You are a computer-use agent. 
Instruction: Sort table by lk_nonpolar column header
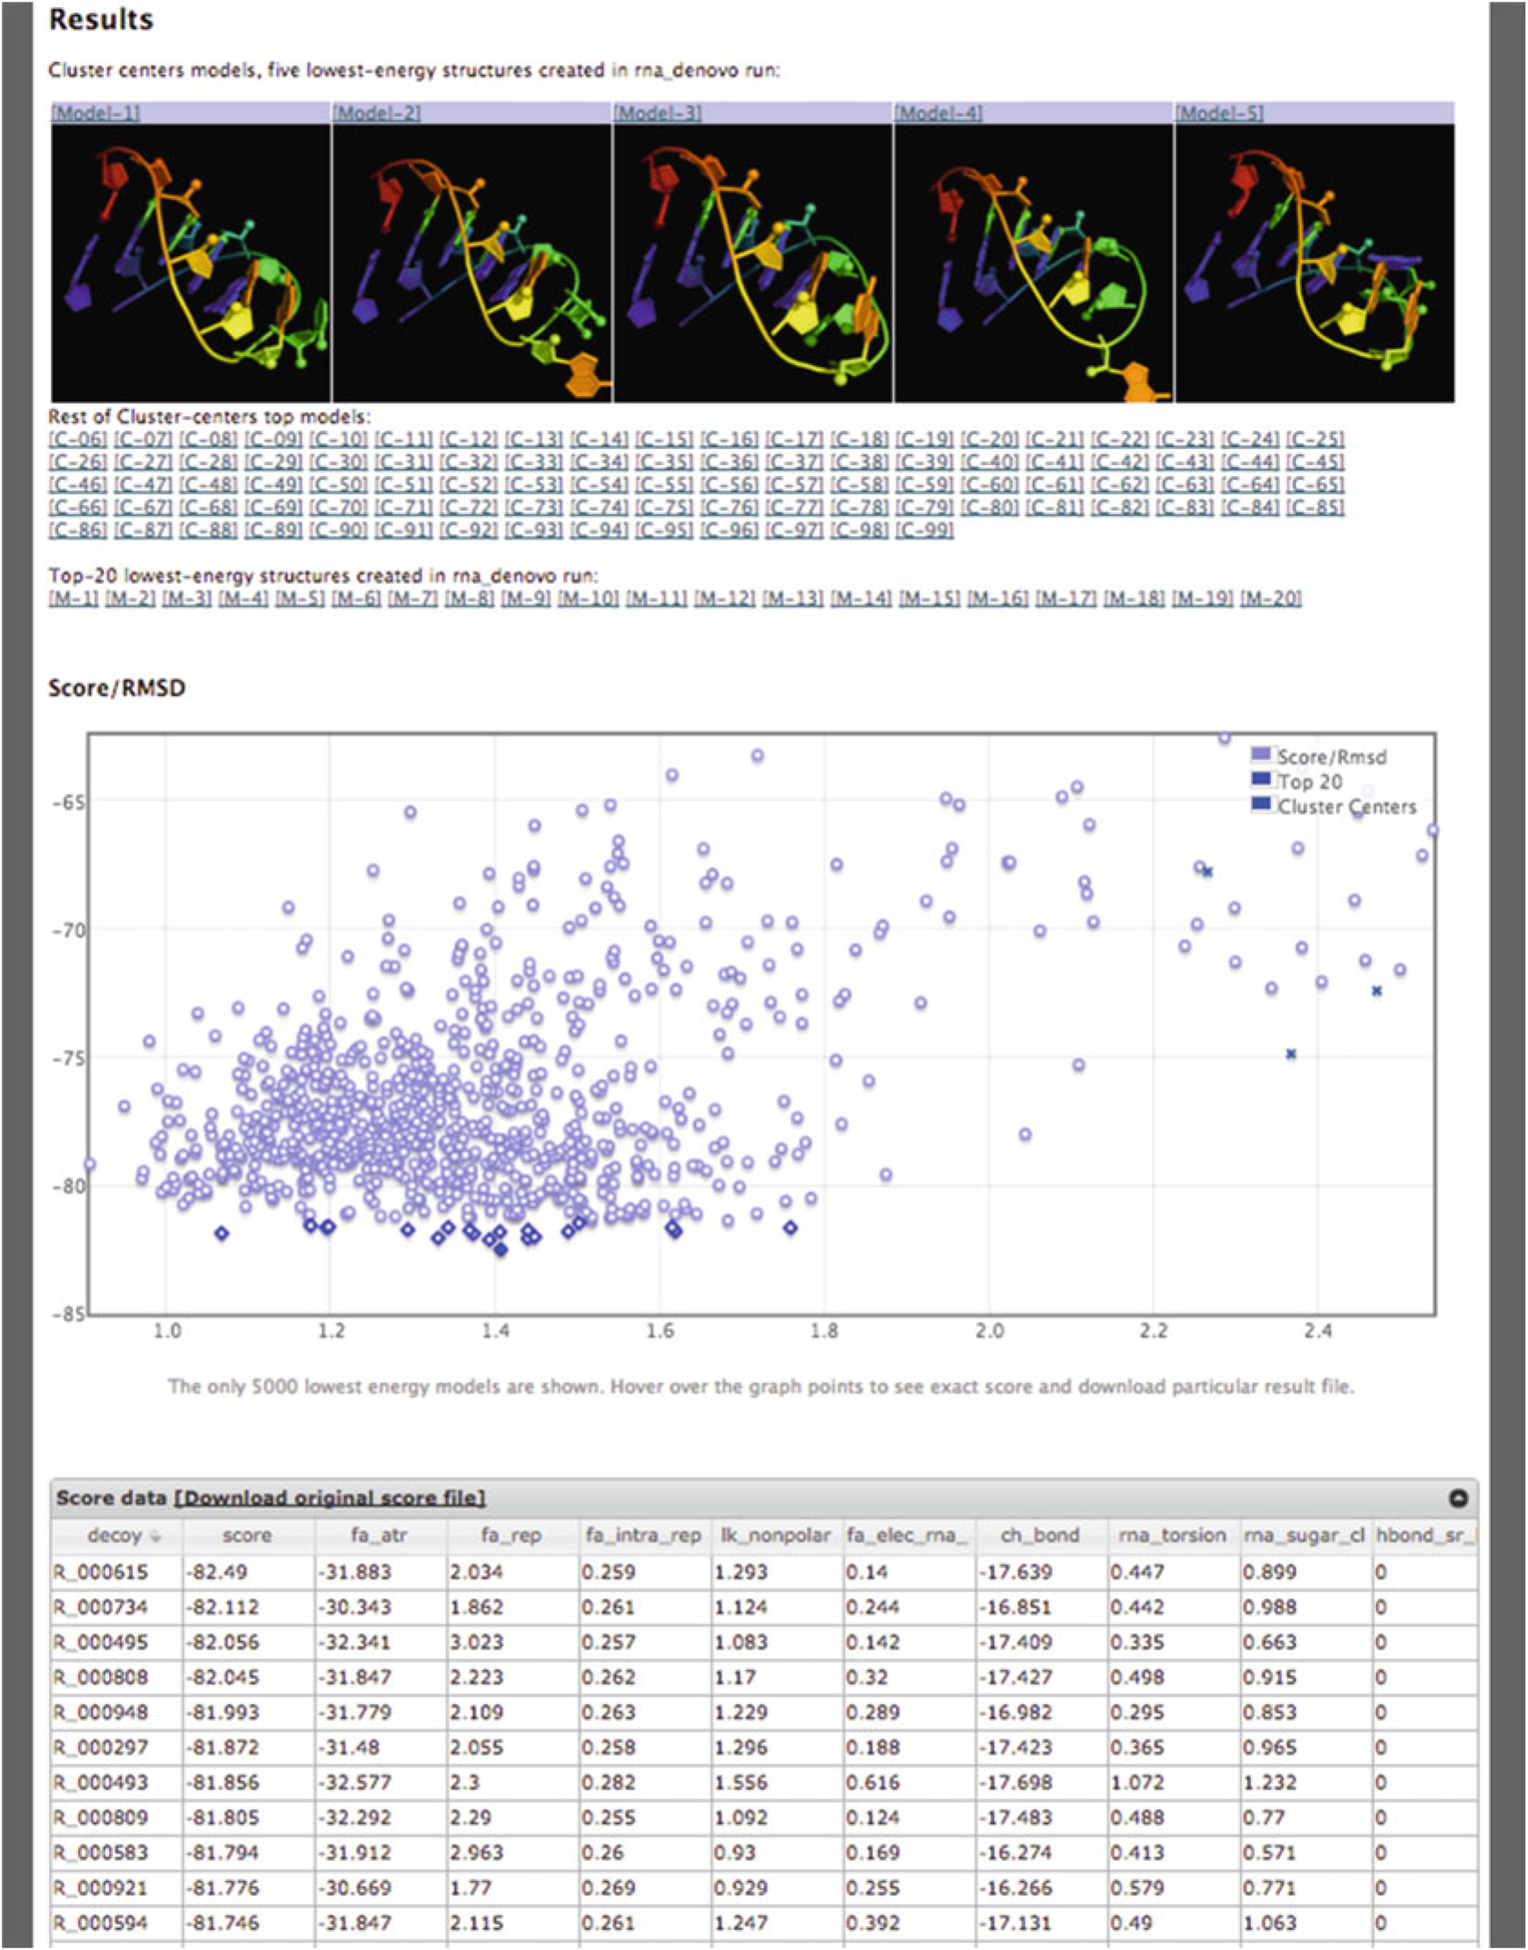776,1536
